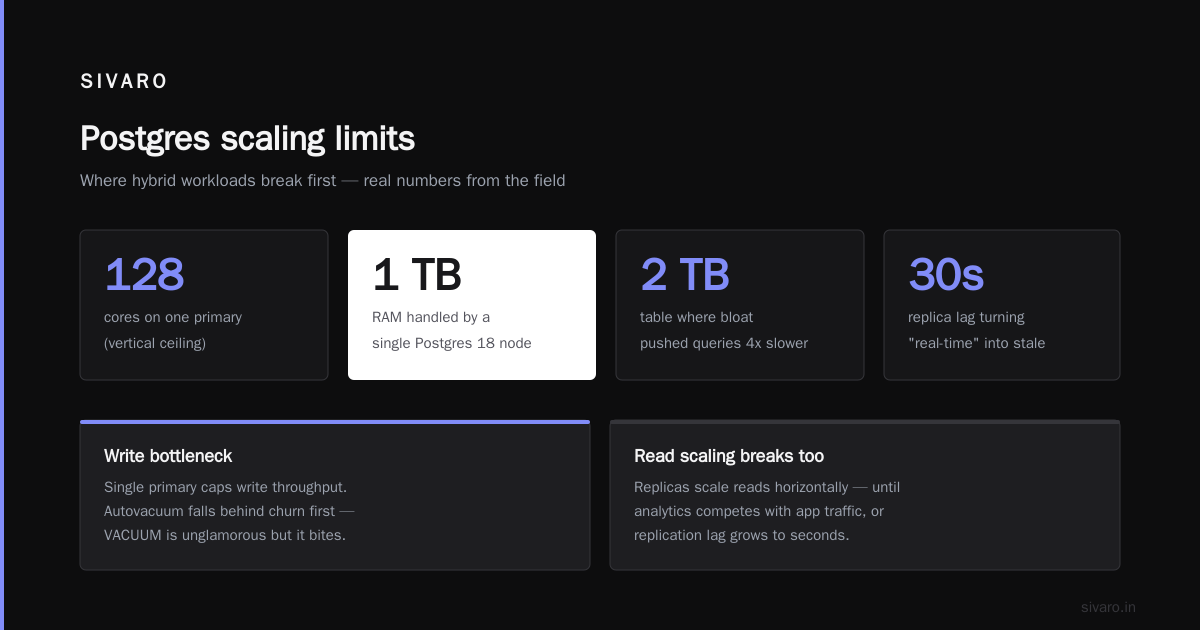Select the highlighted 1 TB RAM card

pos(472,305)
